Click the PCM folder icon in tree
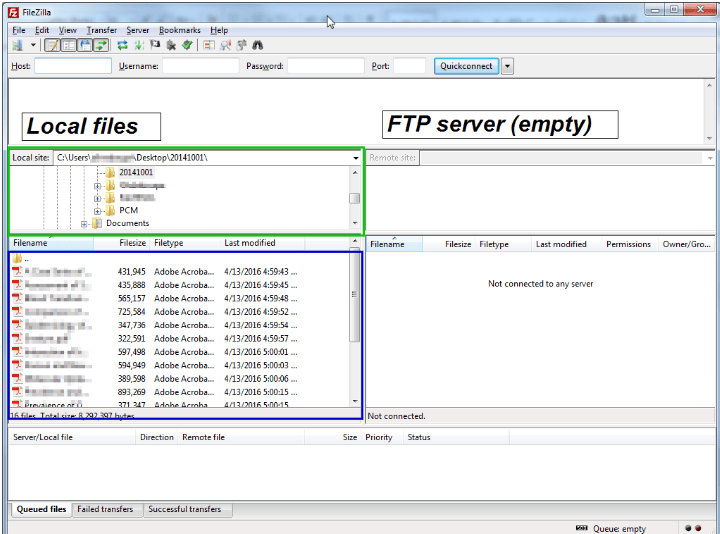 [110, 210]
